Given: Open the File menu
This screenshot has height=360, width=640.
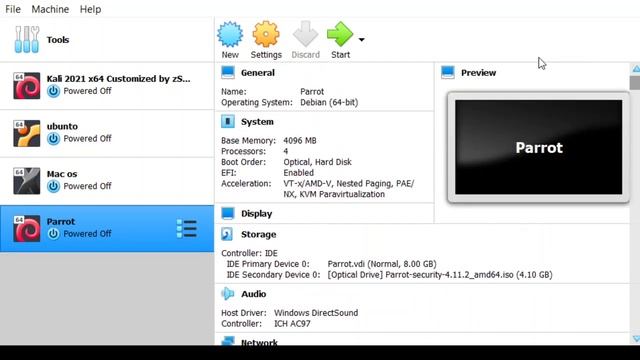Looking at the screenshot, I should pyautogui.click(x=13, y=9).
